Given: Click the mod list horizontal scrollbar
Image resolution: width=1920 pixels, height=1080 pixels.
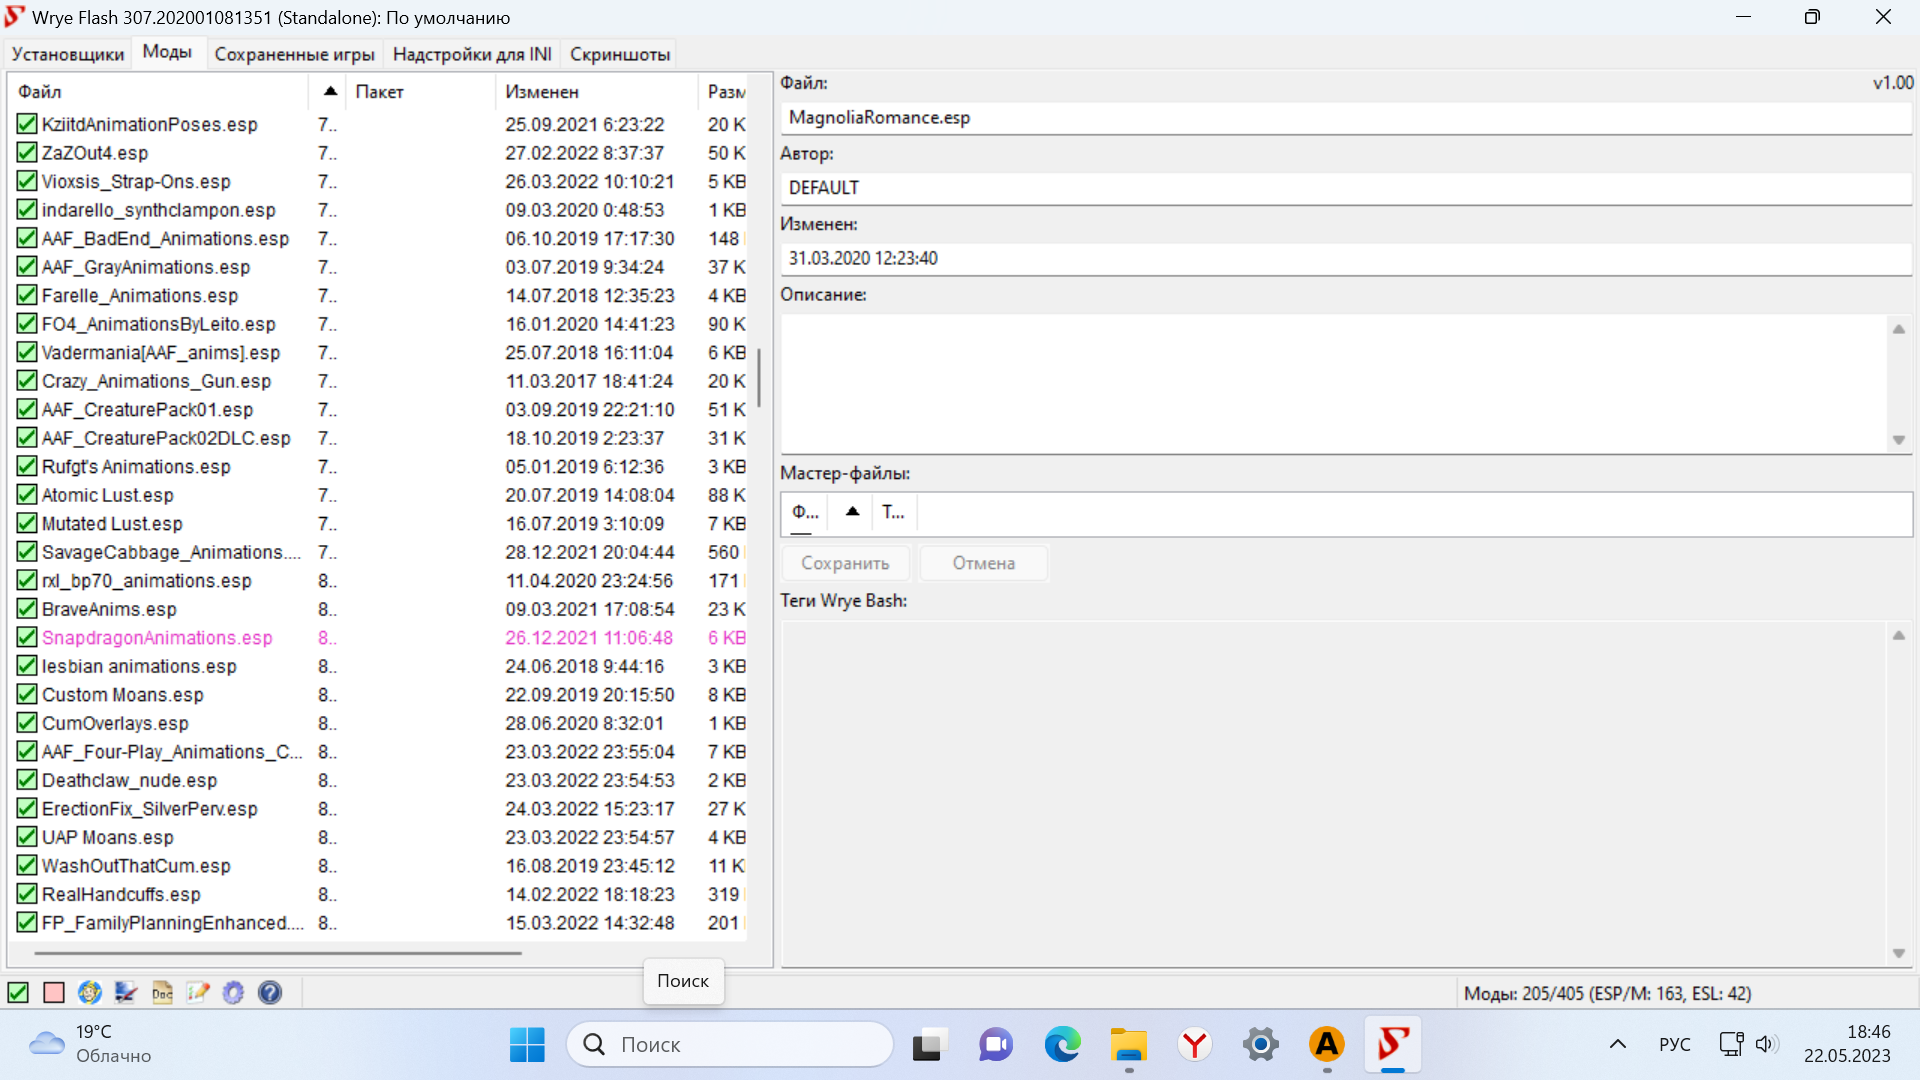Looking at the screenshot, I should coord(278,953).
